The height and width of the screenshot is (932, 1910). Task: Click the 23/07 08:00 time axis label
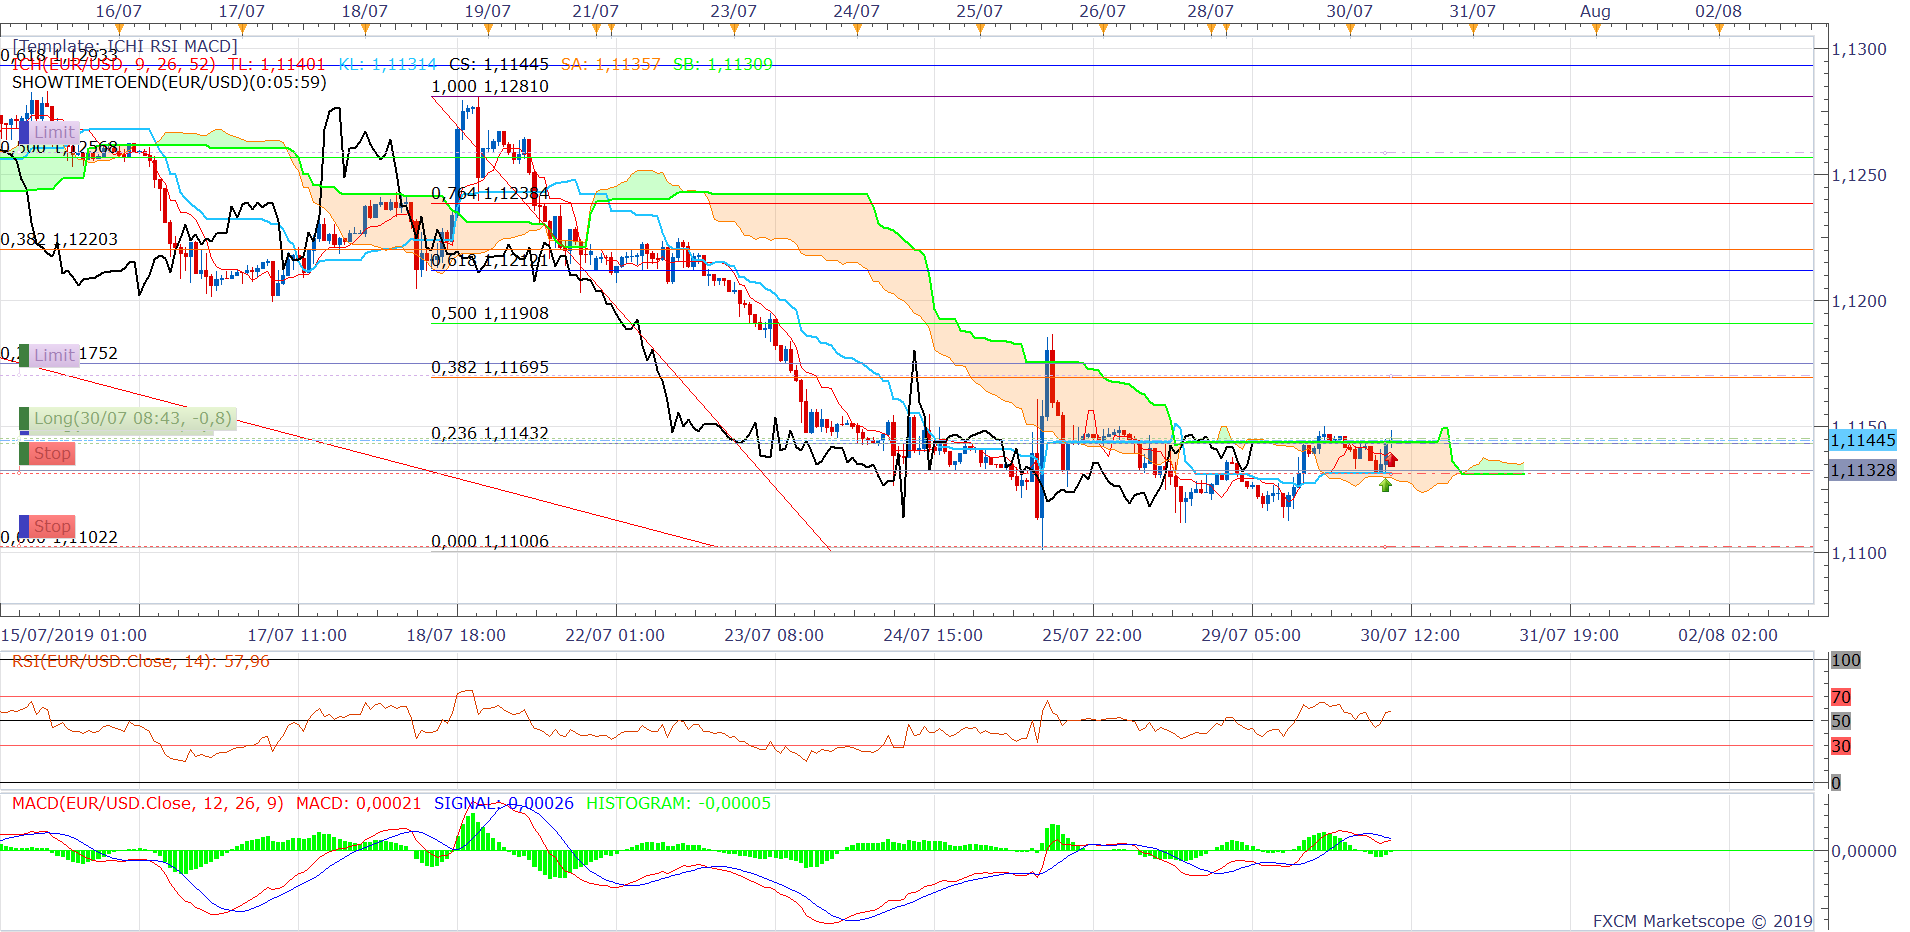pos(774,635)
